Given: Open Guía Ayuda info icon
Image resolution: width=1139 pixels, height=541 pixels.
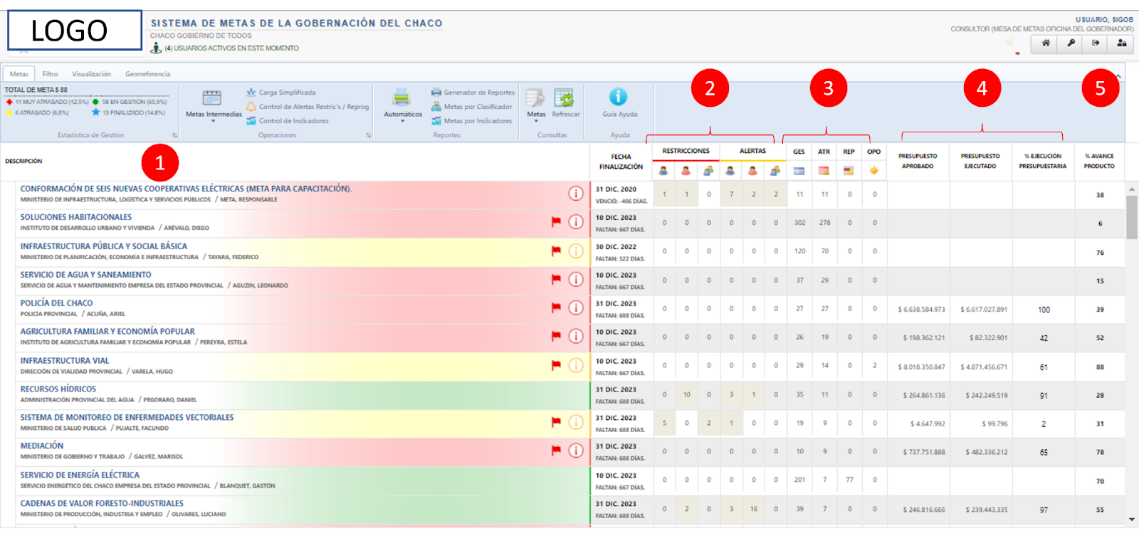Looking at the screenshot, I should (618, 97).
